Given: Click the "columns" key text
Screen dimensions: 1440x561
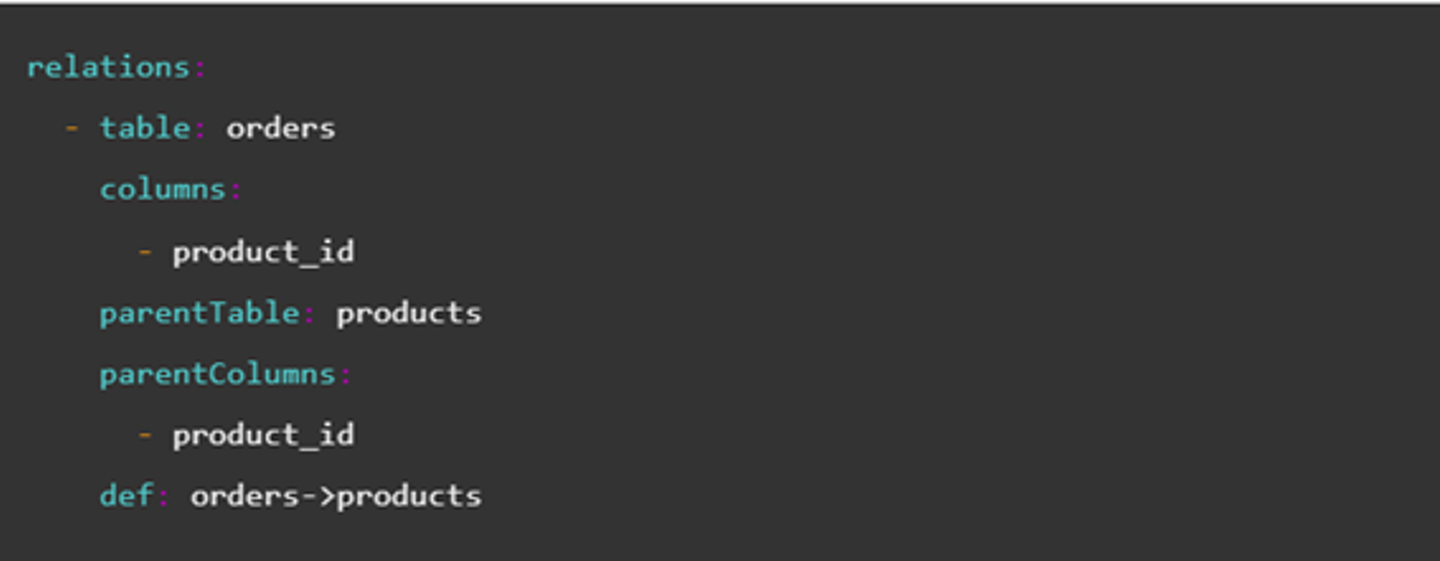Looking at the screenshot, I should tap(163, 189).
